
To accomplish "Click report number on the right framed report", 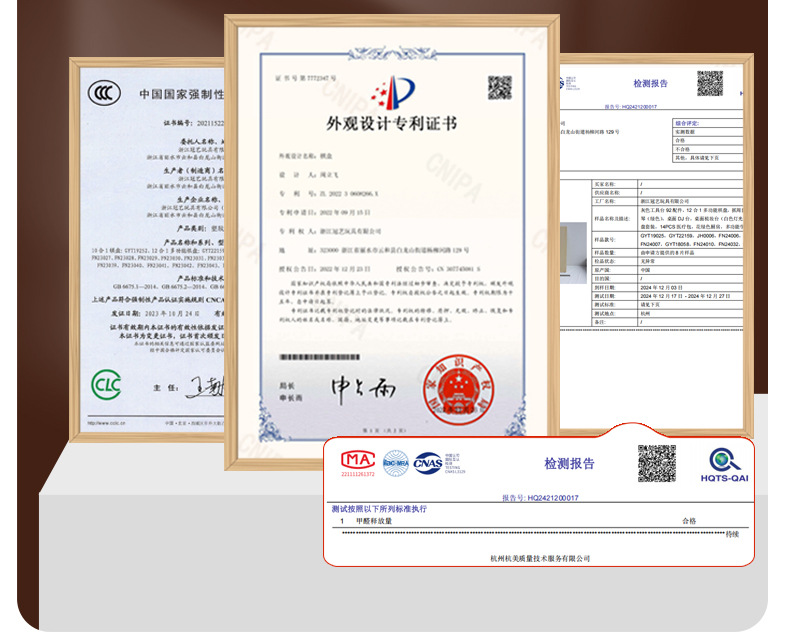I will (x=630, y=107).
